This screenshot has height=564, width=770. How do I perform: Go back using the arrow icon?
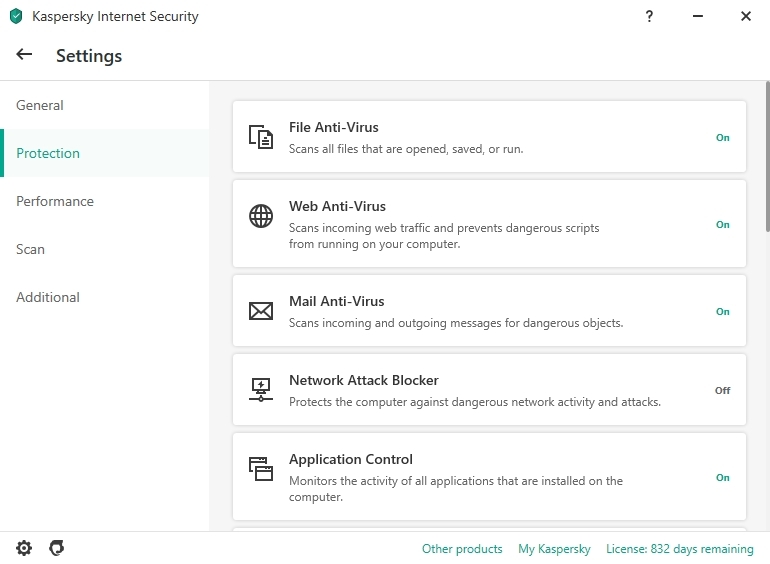click(x=25, y=55)
